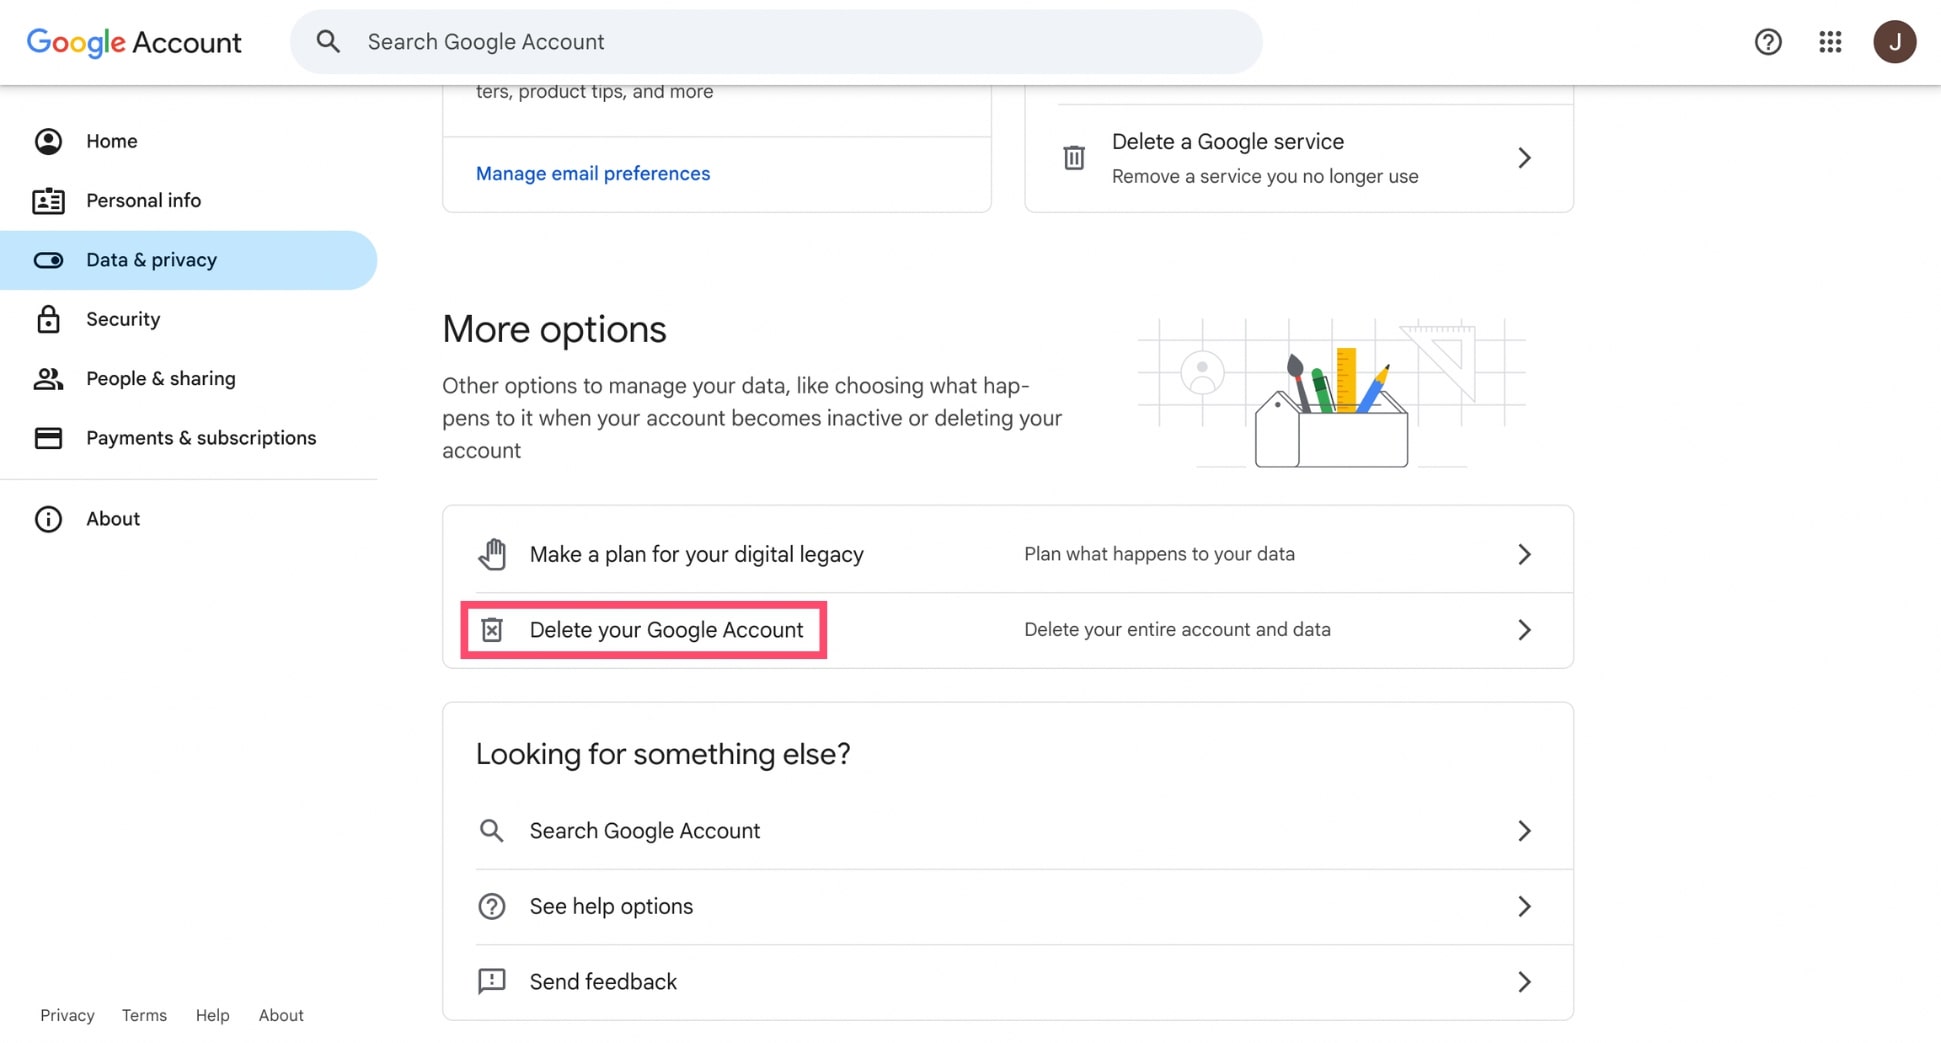The width and height of the screenshot is (1941, 1043).
Task: Go to Security in the sidebar
Action: tap(123, 319)
